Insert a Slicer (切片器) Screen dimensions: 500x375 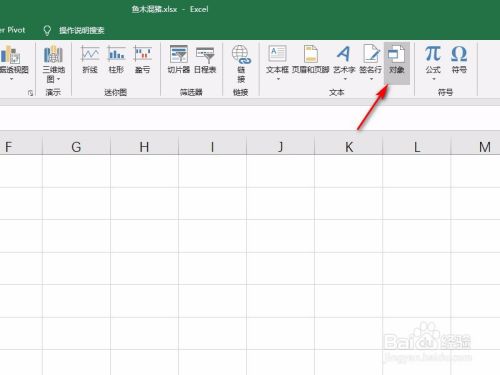click(179, 59)
